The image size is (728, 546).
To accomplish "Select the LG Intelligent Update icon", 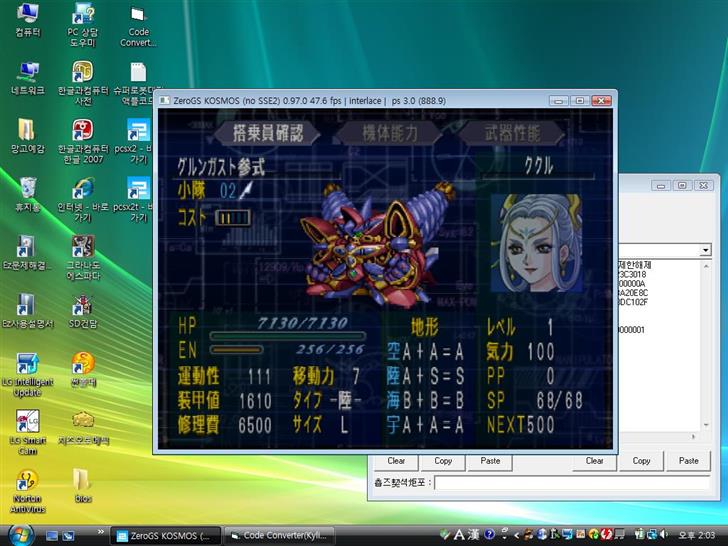I will click(27, 375).
